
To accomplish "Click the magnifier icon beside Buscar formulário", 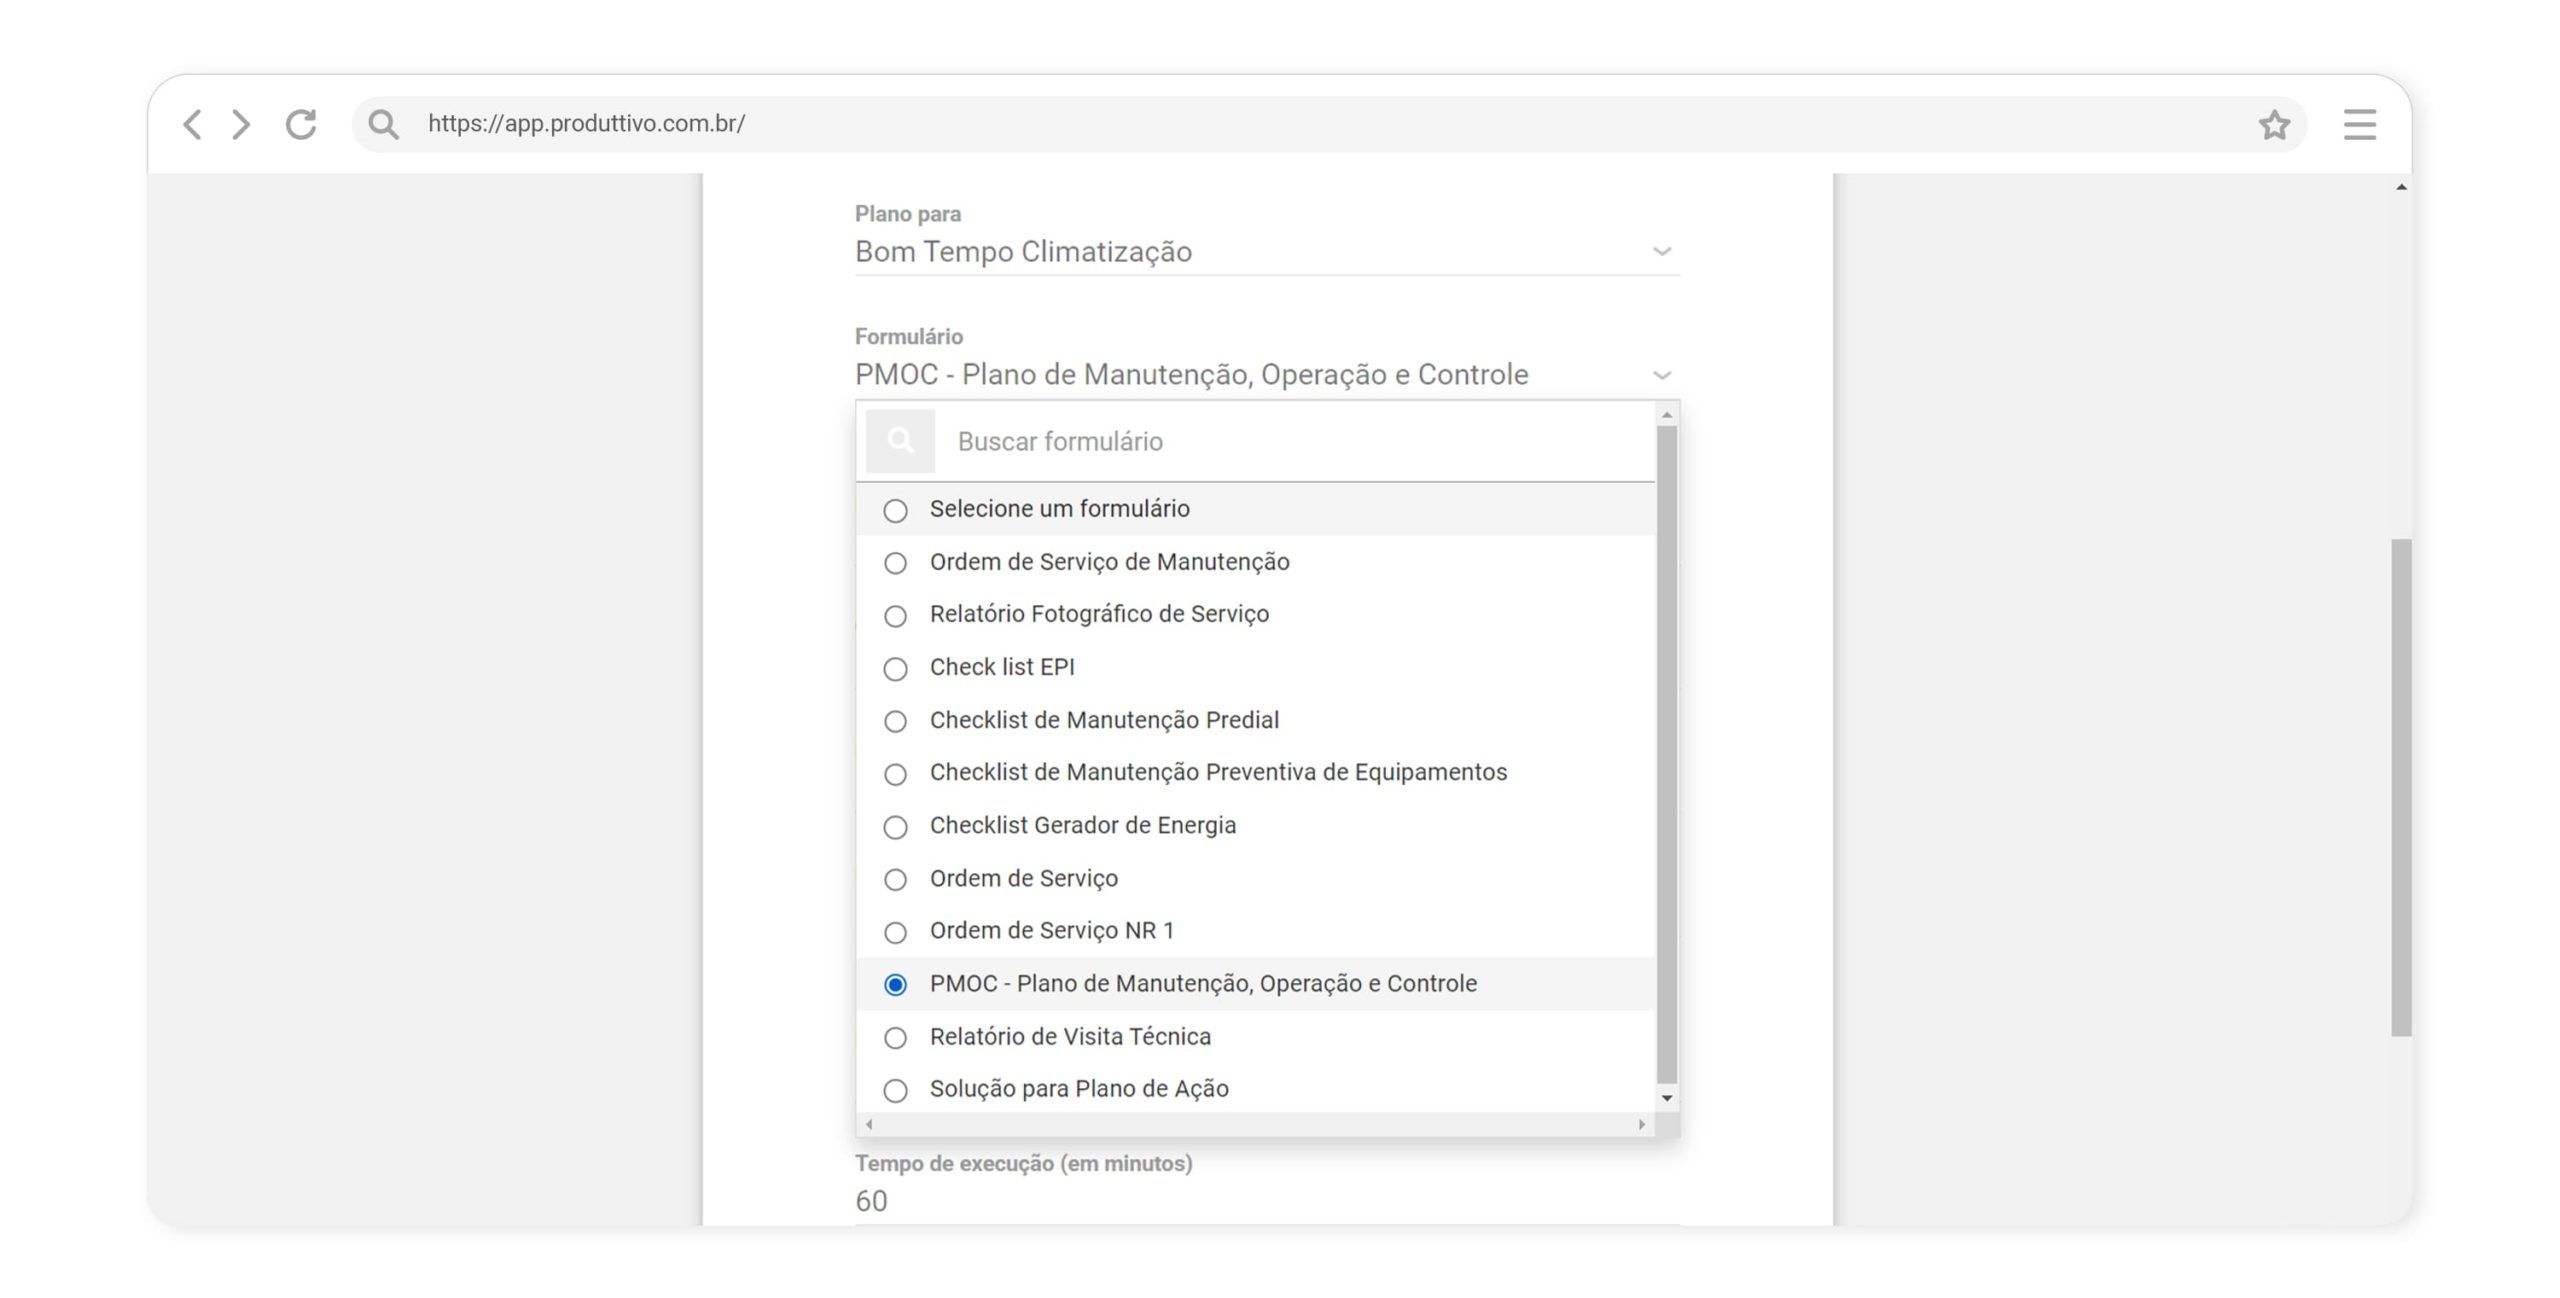I will click(x=899, y=440).
